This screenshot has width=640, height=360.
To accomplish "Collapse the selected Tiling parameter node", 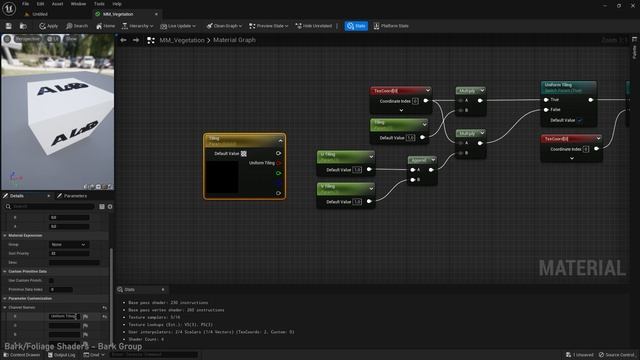I will (x=280, y=141).
